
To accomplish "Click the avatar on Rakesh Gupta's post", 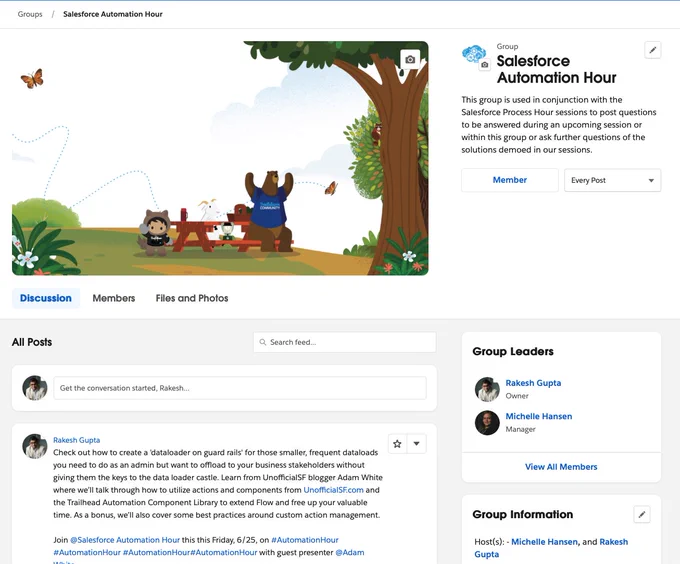I will pos(35,446).
